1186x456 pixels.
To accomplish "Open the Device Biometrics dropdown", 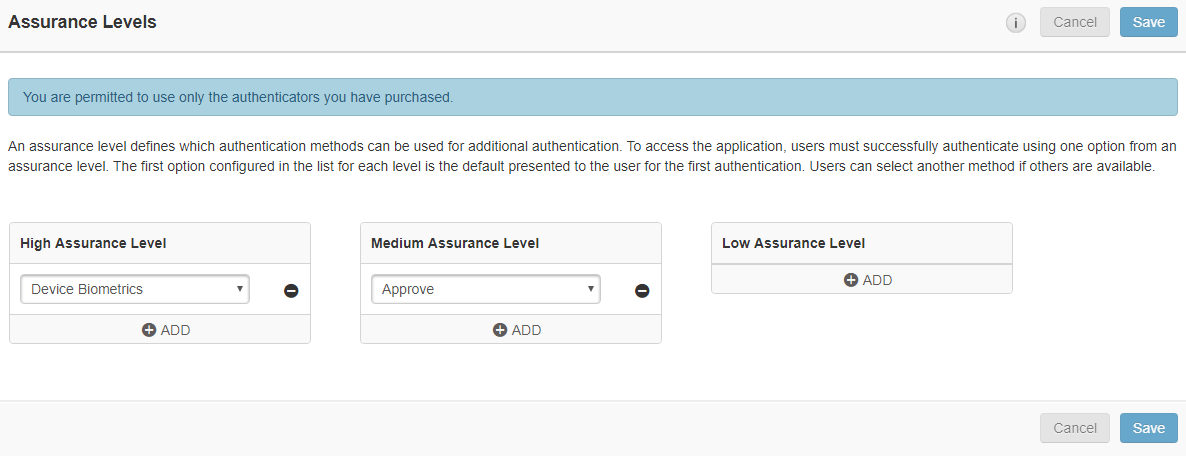I will click(x=134, y=289).
